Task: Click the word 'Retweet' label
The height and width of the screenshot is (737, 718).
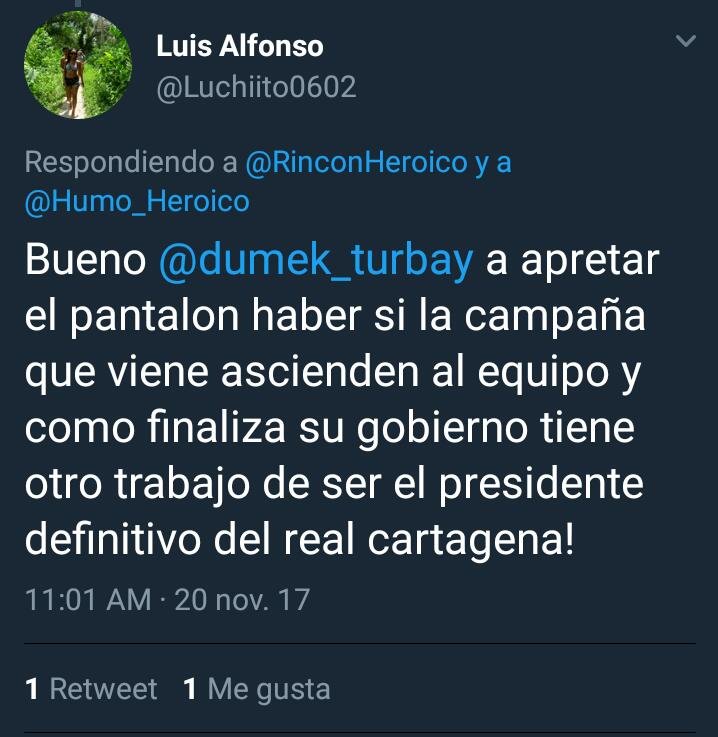Action: 103,690
